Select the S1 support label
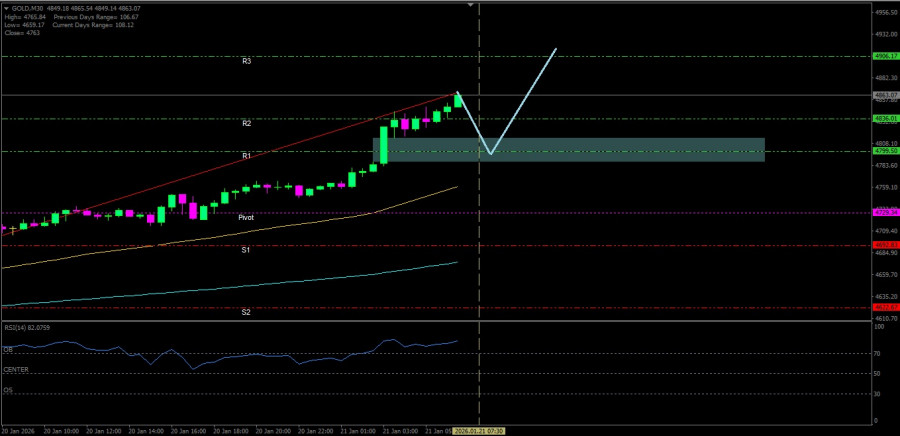 point(246,249)
